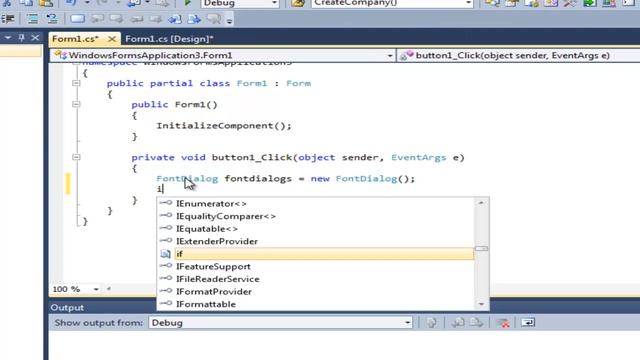Collapse the Form1 class outline region
The height and width of the screenshot is (360, 640).
click(x=76, y=83)
